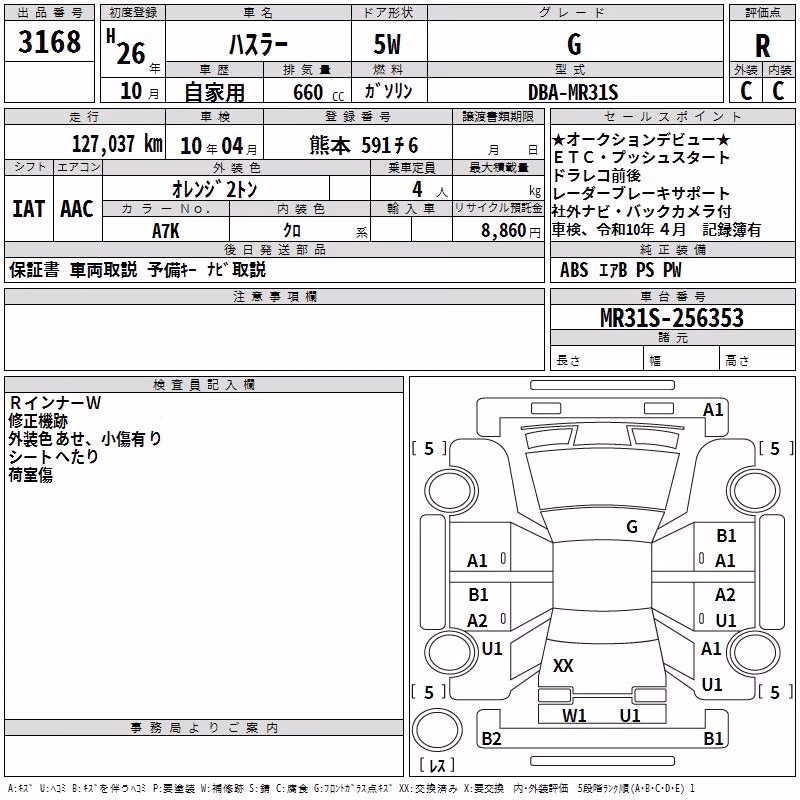
Task: Select sales point line ドラレコ前後
Action: (x=596, y=176)
